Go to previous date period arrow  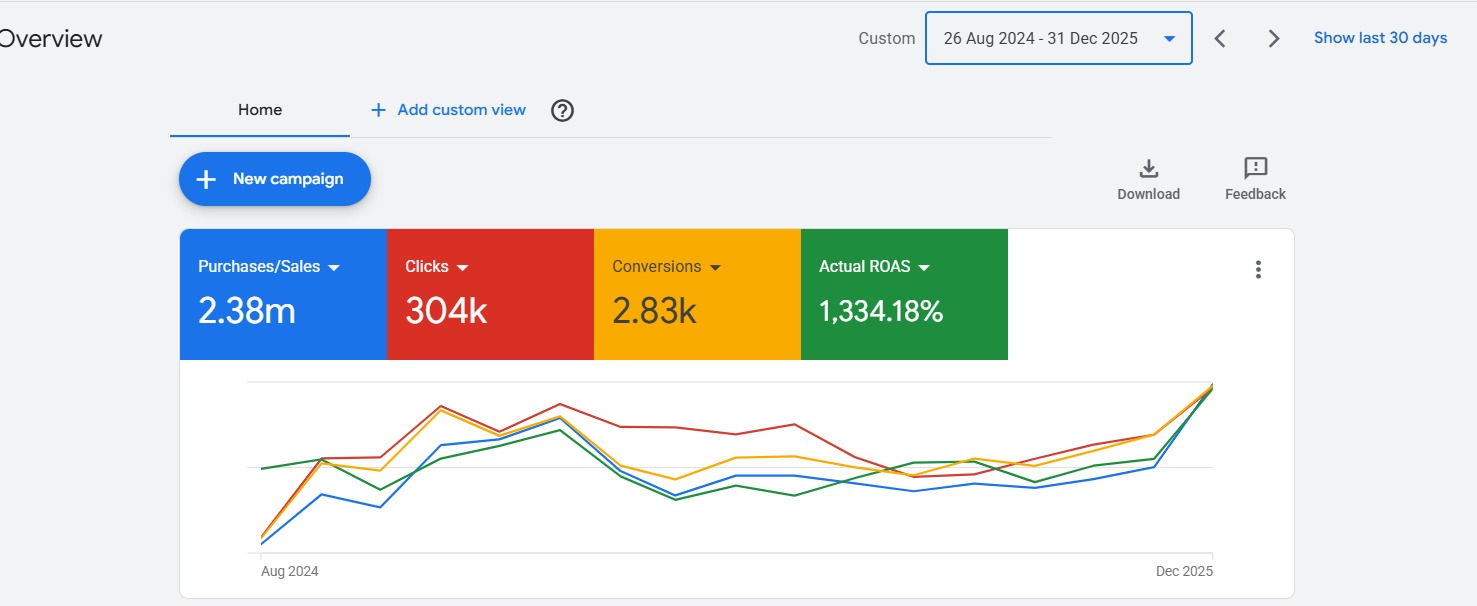pos(1220,38)
